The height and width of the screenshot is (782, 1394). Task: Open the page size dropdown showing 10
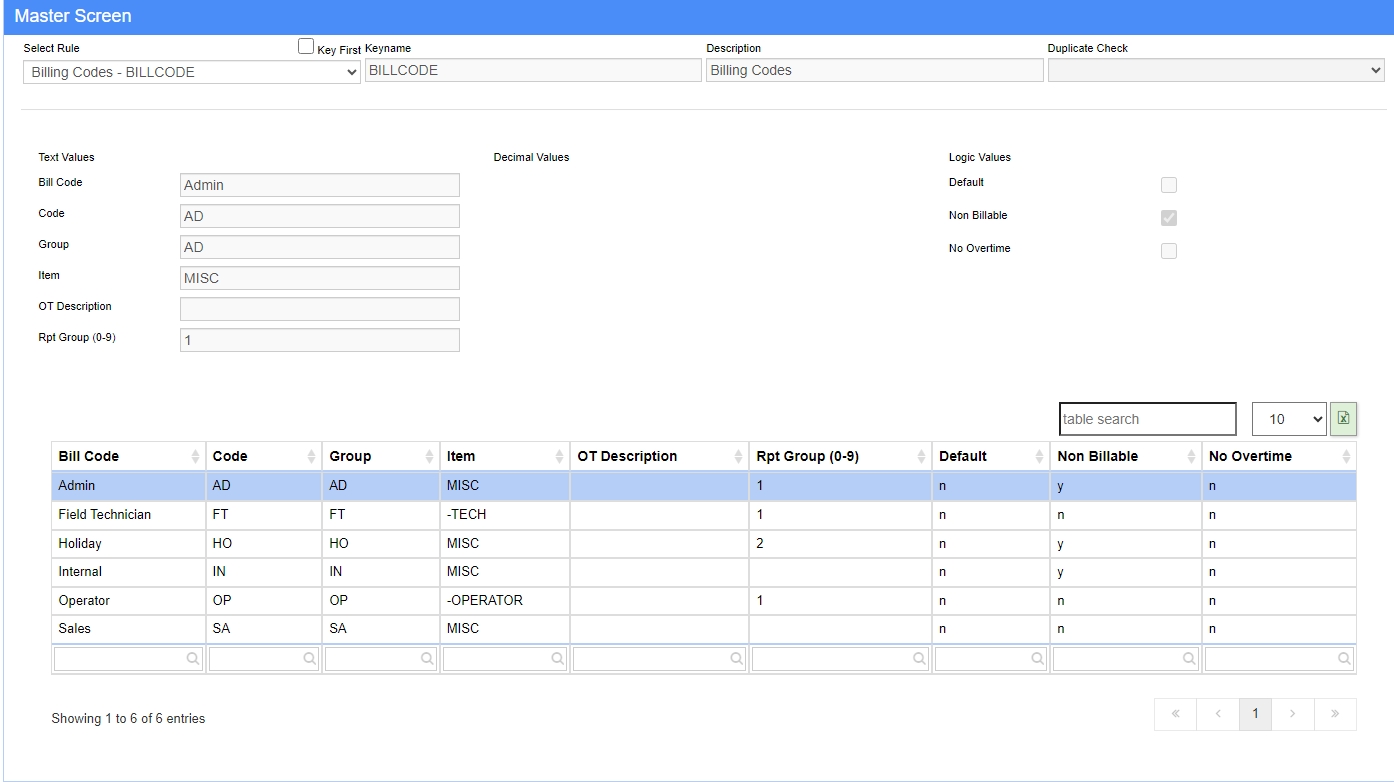[1288, 419]
